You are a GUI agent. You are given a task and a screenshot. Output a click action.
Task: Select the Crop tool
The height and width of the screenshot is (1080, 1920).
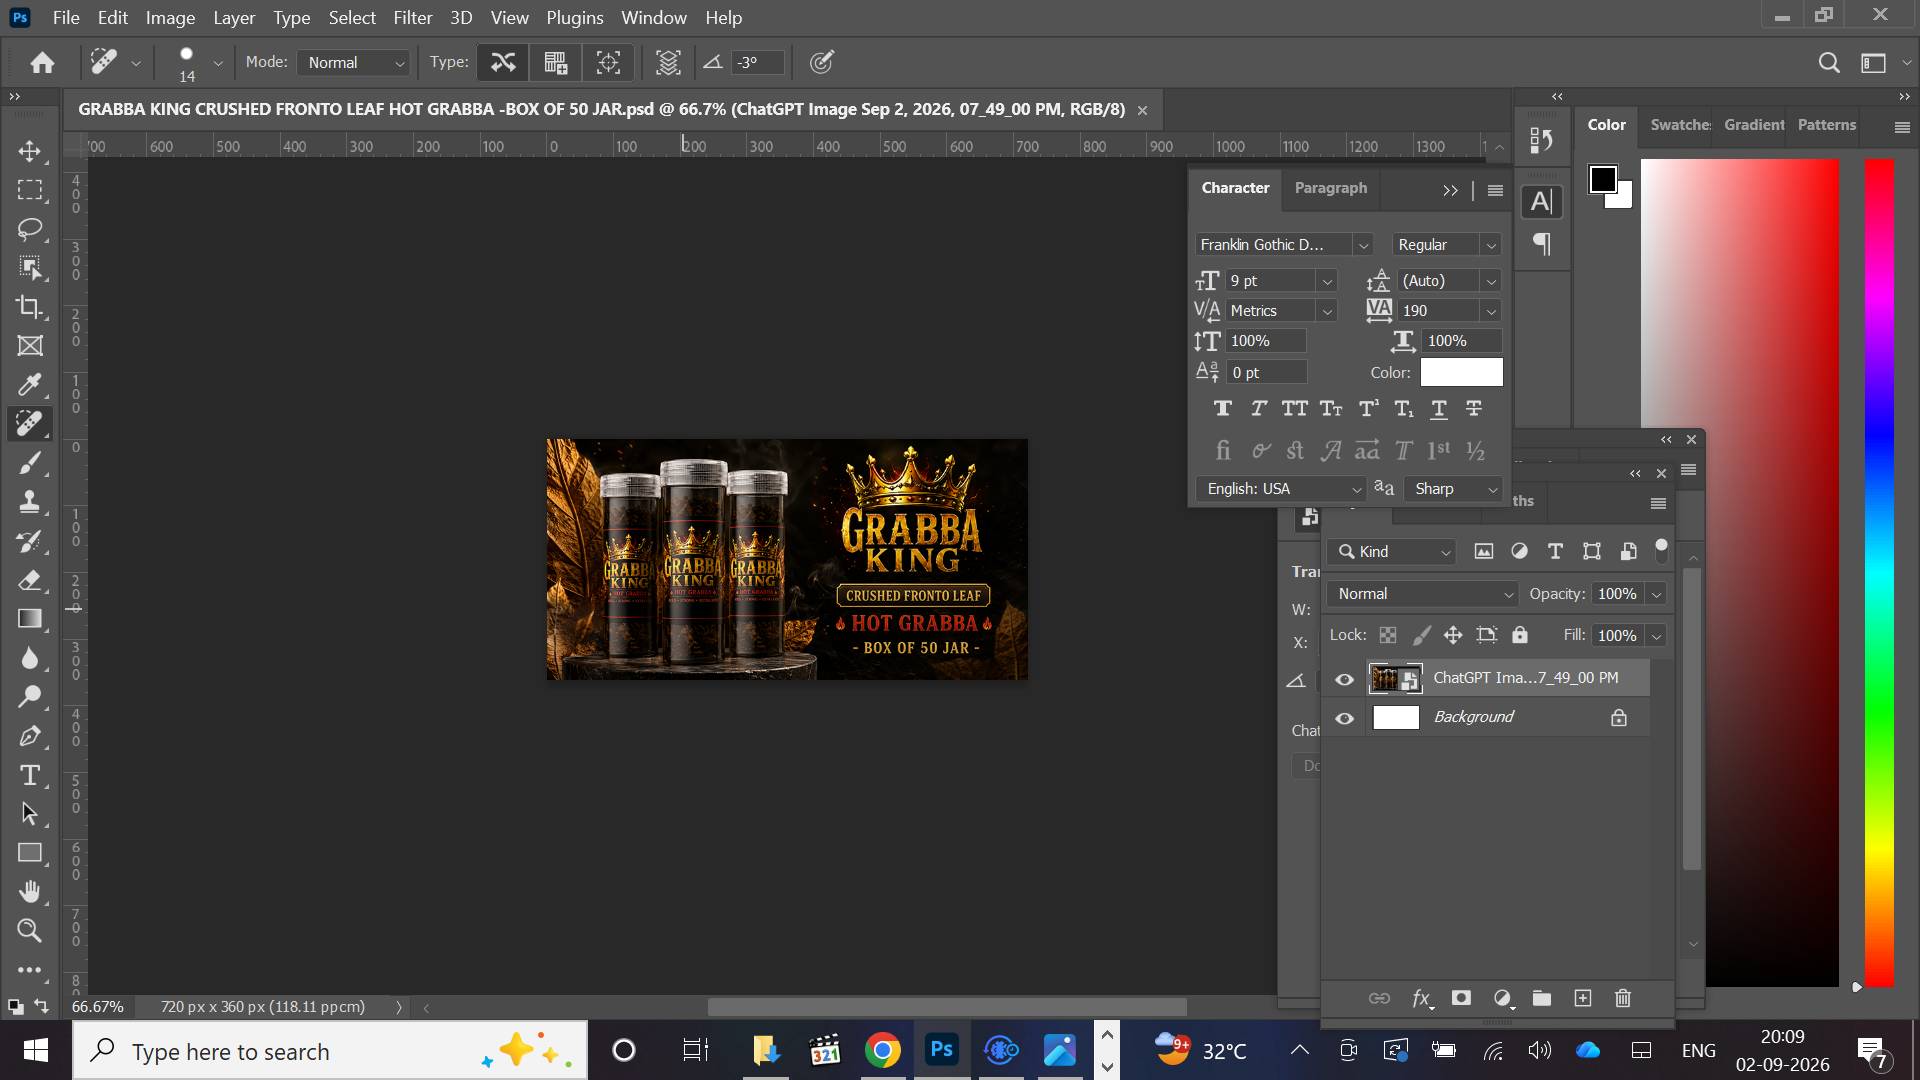[30, 307]
